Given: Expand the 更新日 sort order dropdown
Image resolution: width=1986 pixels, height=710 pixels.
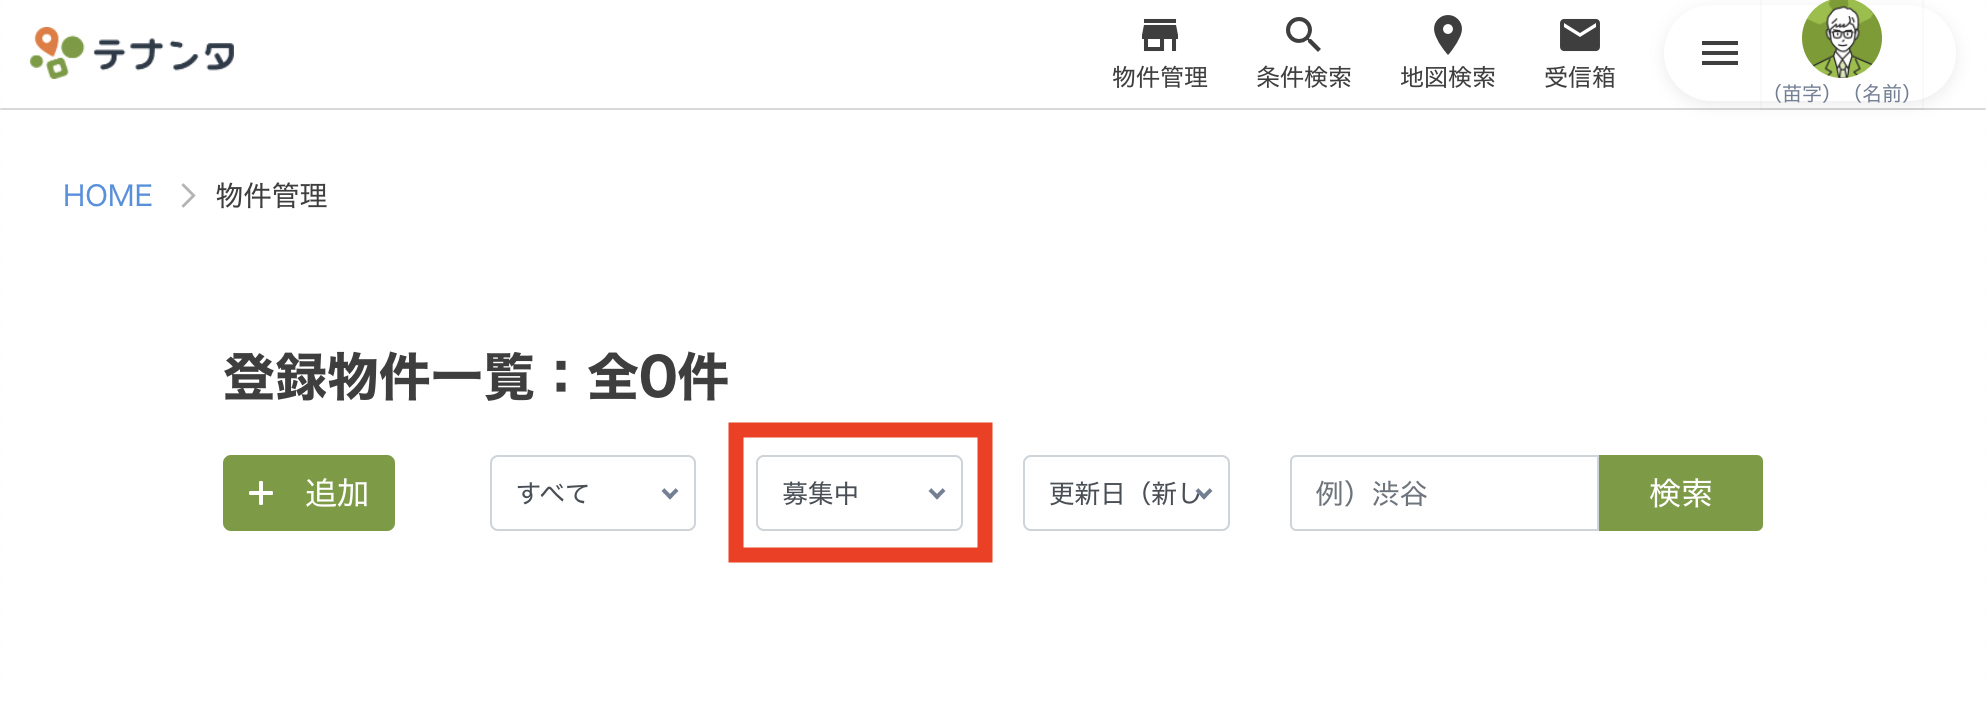Looking at the screenshot, I should [1126, 493].
